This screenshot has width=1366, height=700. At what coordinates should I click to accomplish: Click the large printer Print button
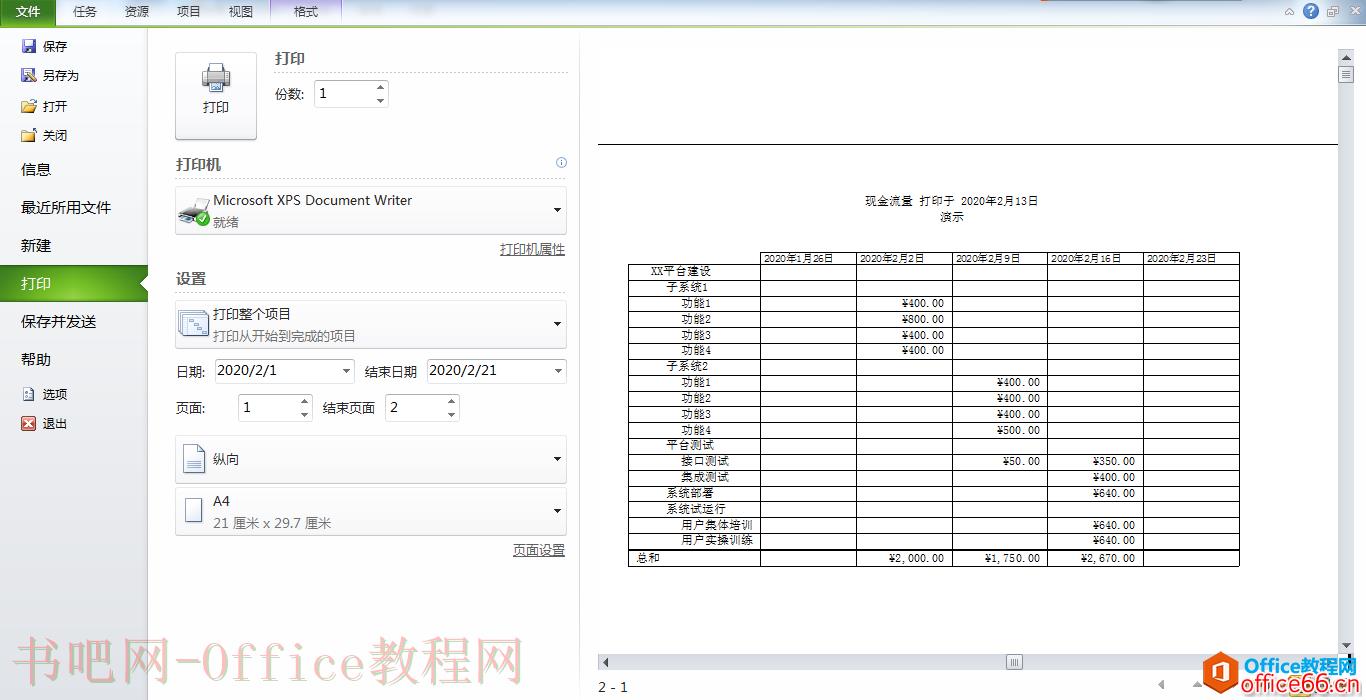[216, 95]
